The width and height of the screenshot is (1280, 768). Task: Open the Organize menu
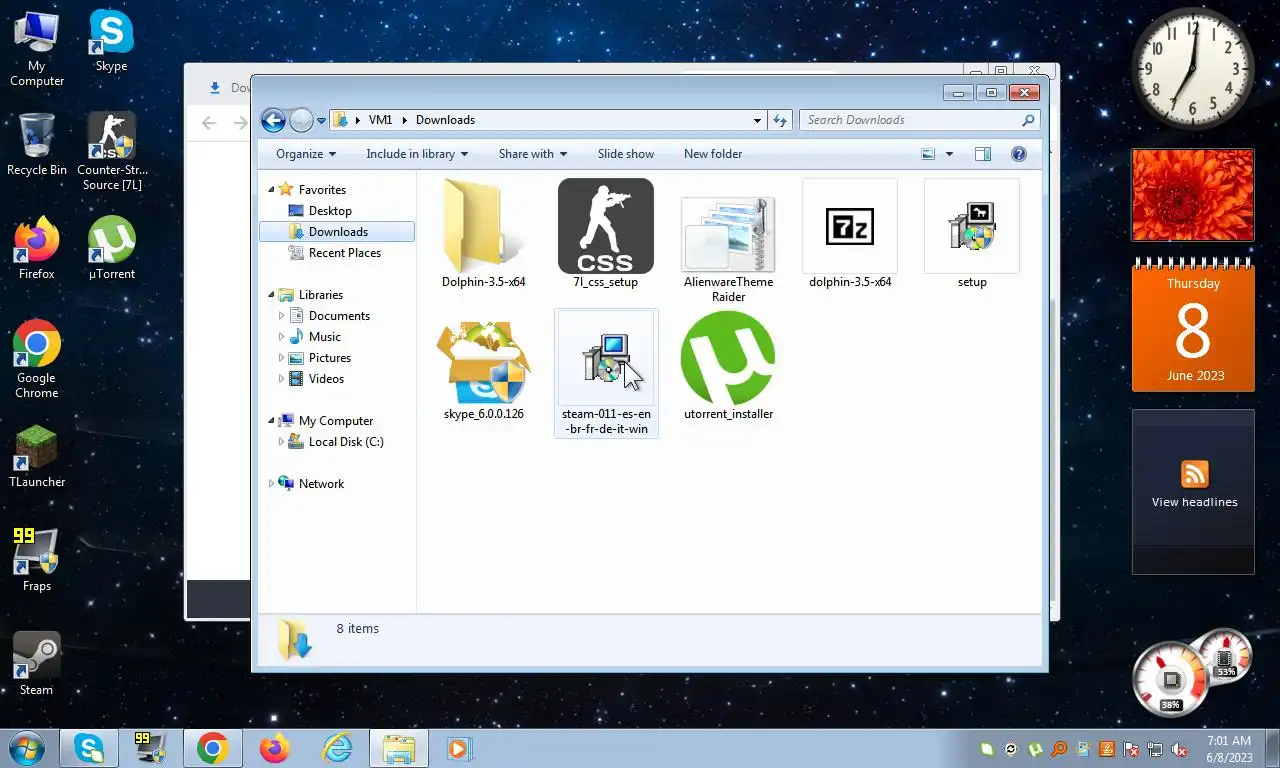306,154
